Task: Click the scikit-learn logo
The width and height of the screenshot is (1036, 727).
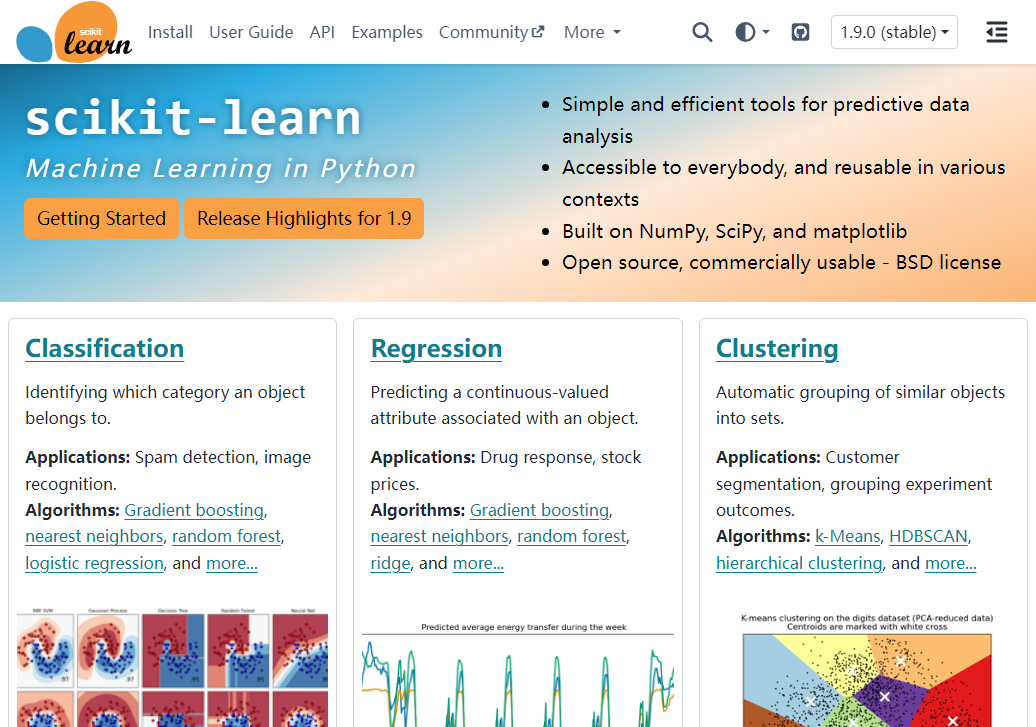Action: click(x=74, y=32)
